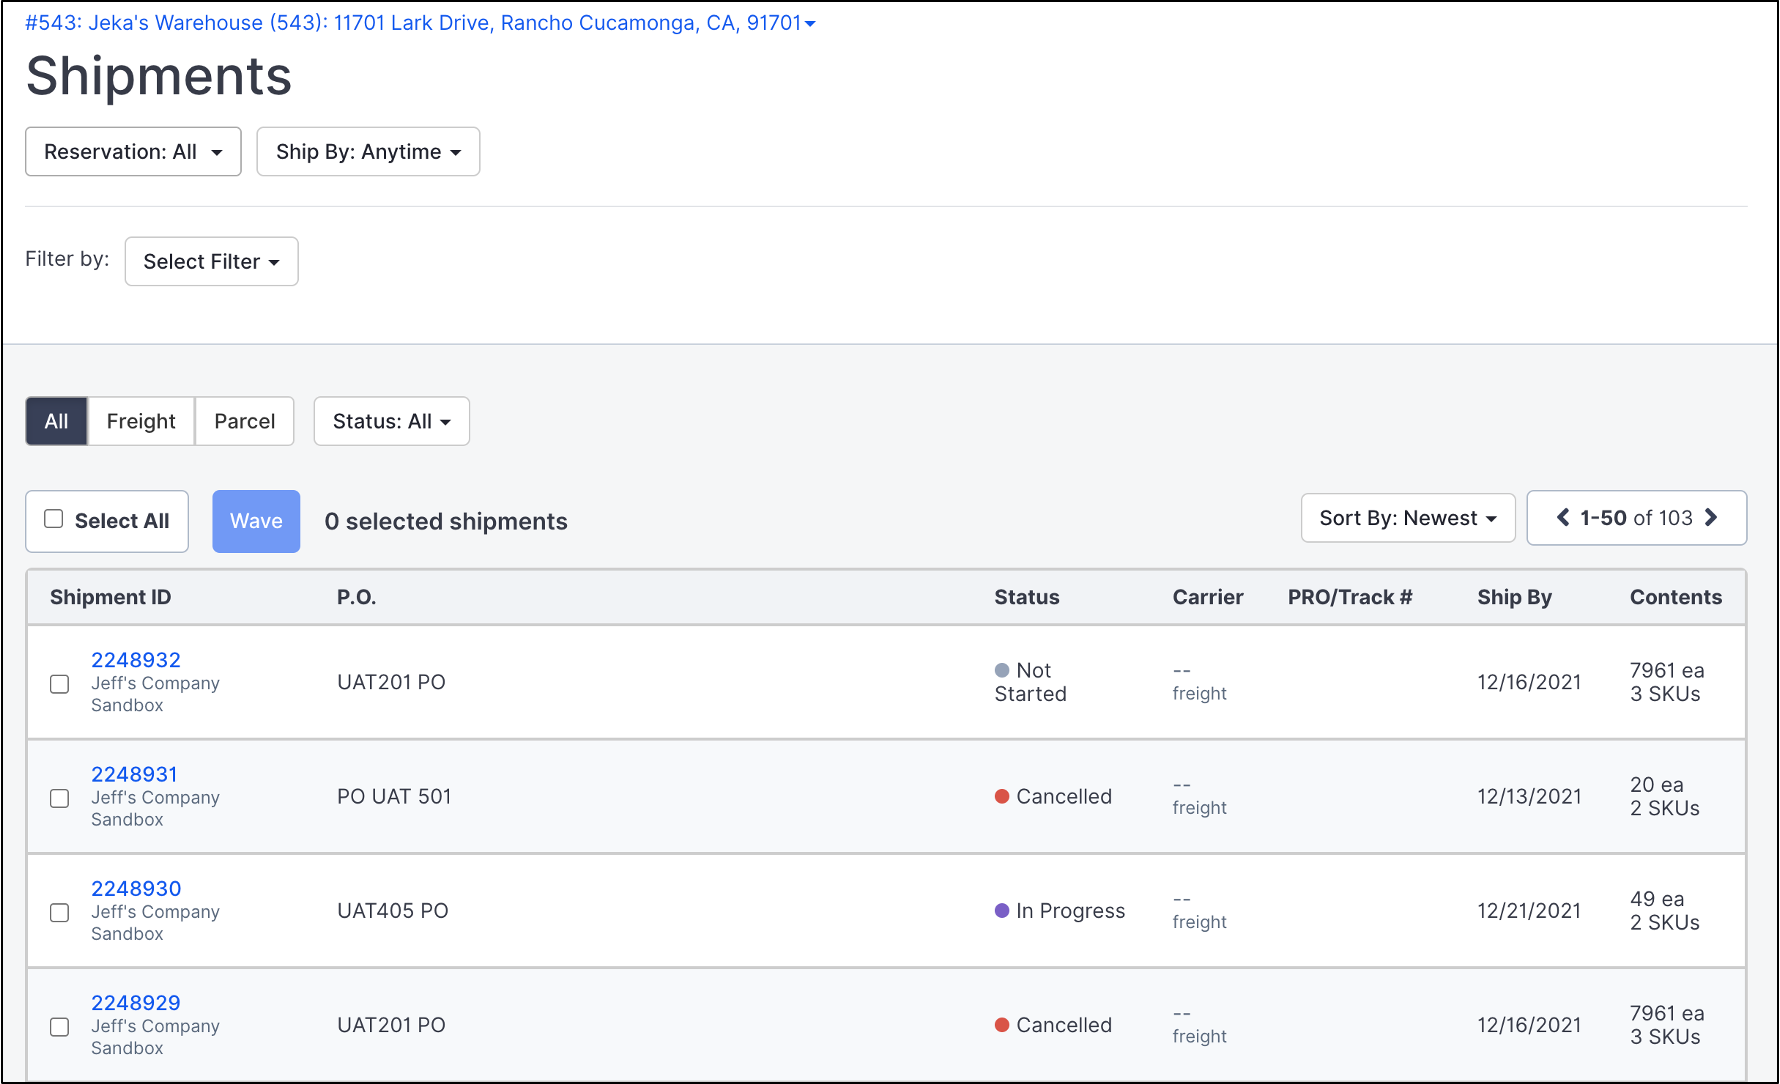The image size is (1780, 1084).
Task: Click the Wave button
Action: point(256,521)
